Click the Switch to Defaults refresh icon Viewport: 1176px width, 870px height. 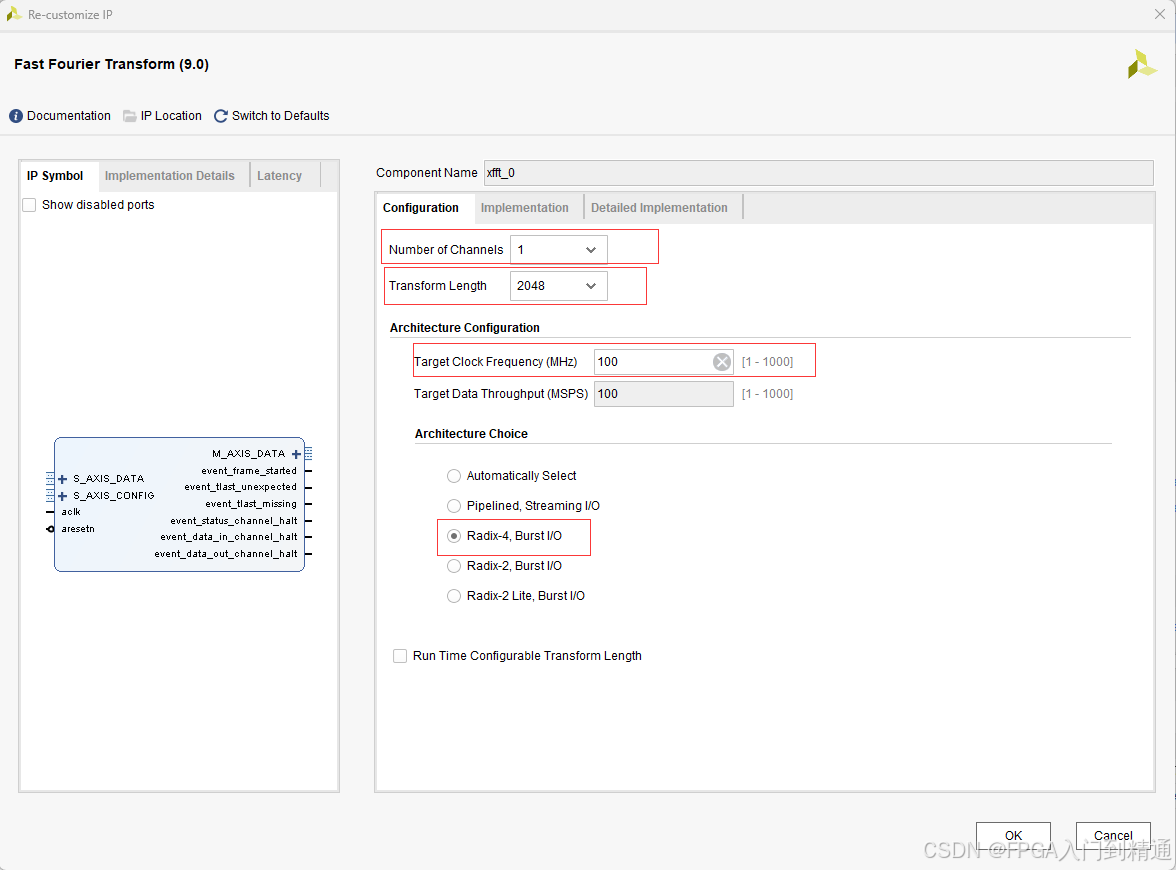220,116
